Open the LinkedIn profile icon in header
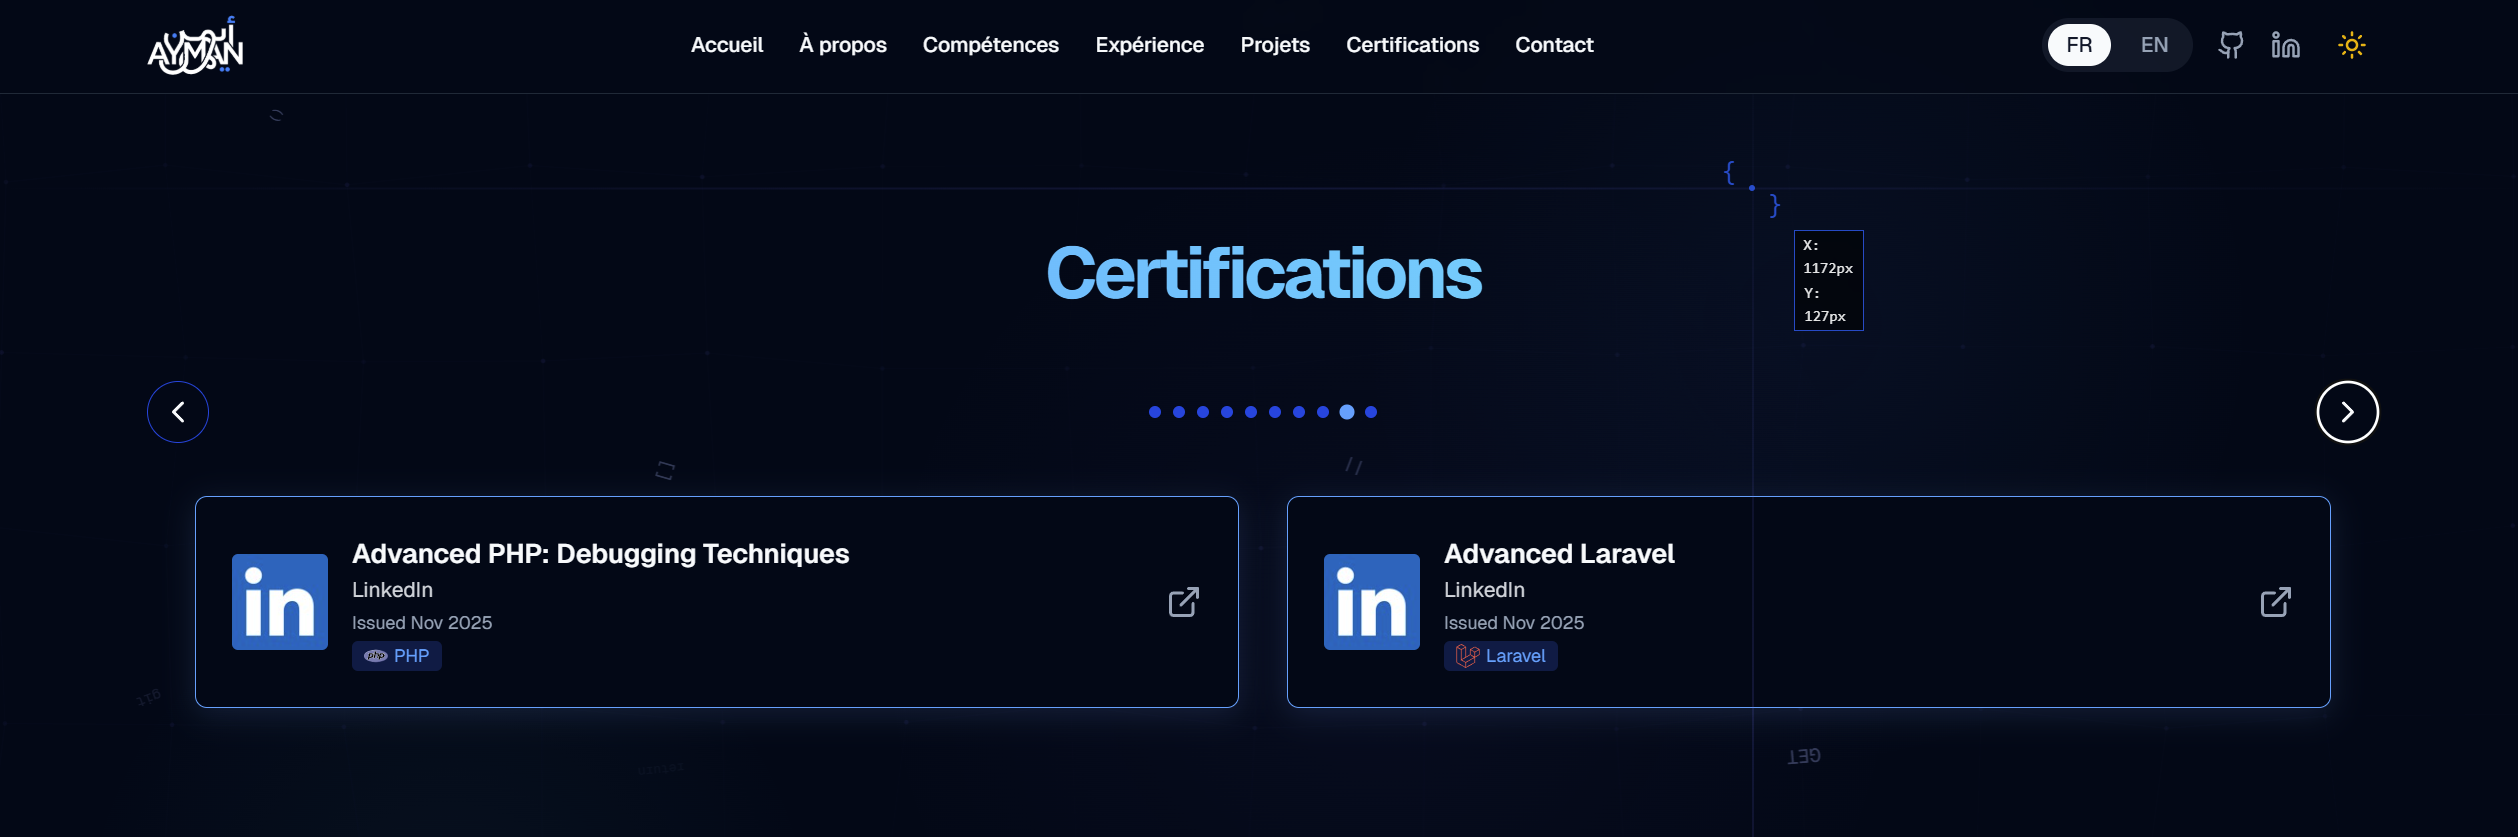2518x837 pixels. click(2285, 45)
